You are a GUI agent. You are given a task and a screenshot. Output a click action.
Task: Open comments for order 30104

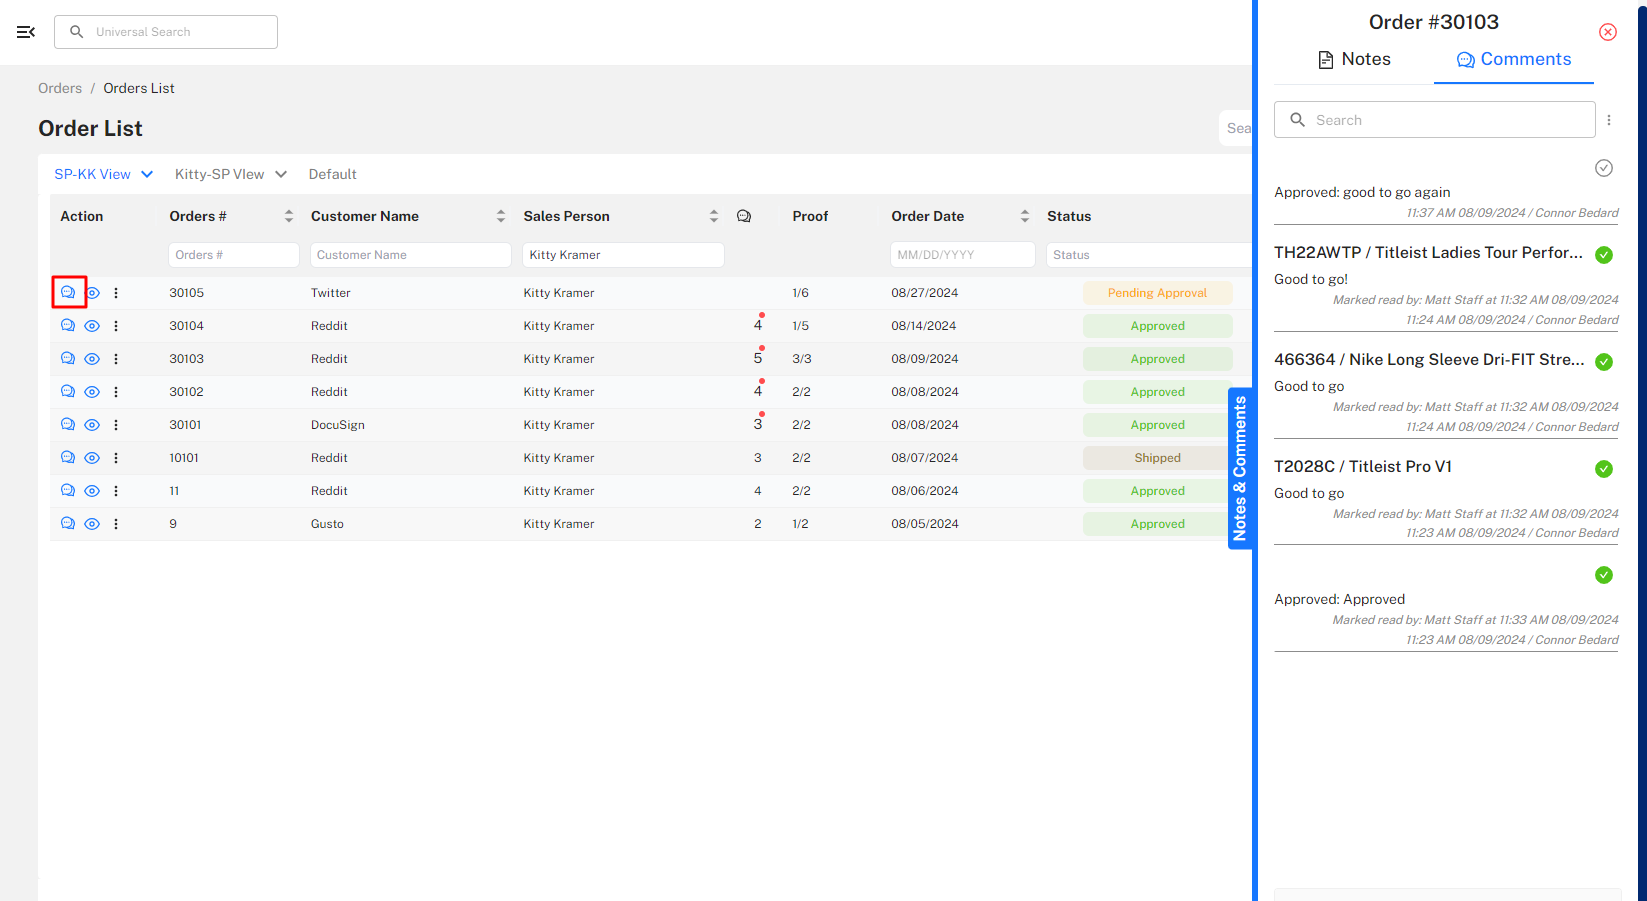tap(68, 326)
